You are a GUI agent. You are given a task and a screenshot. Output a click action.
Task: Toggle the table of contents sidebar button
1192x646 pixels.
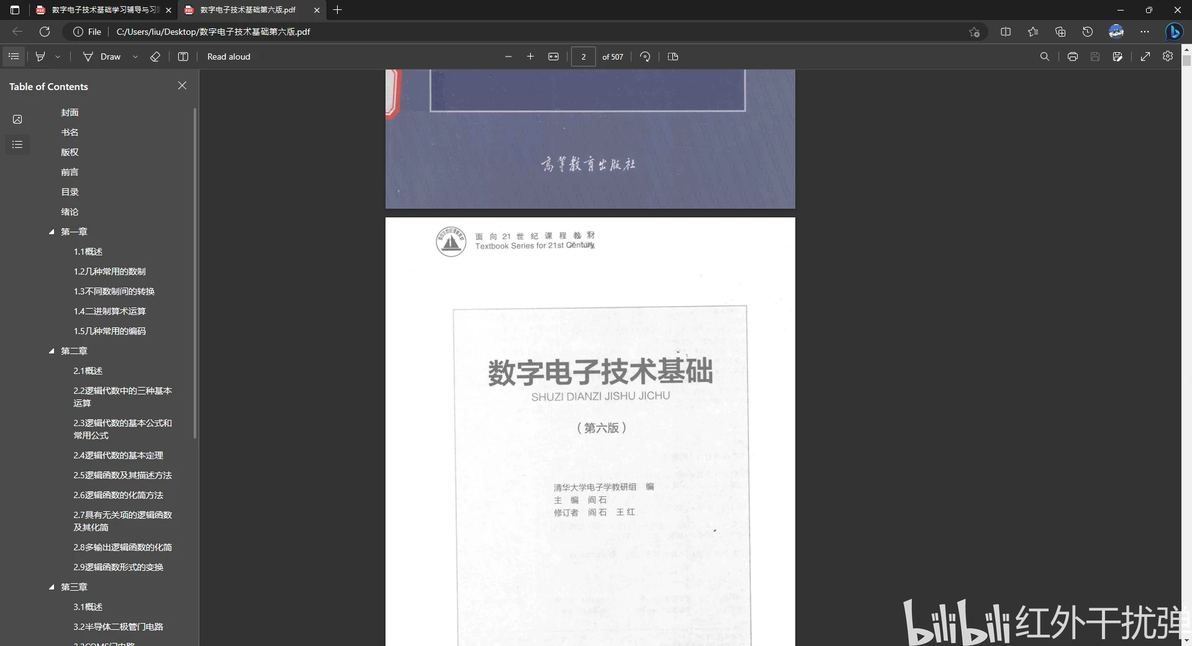click(x=14, y=56)
